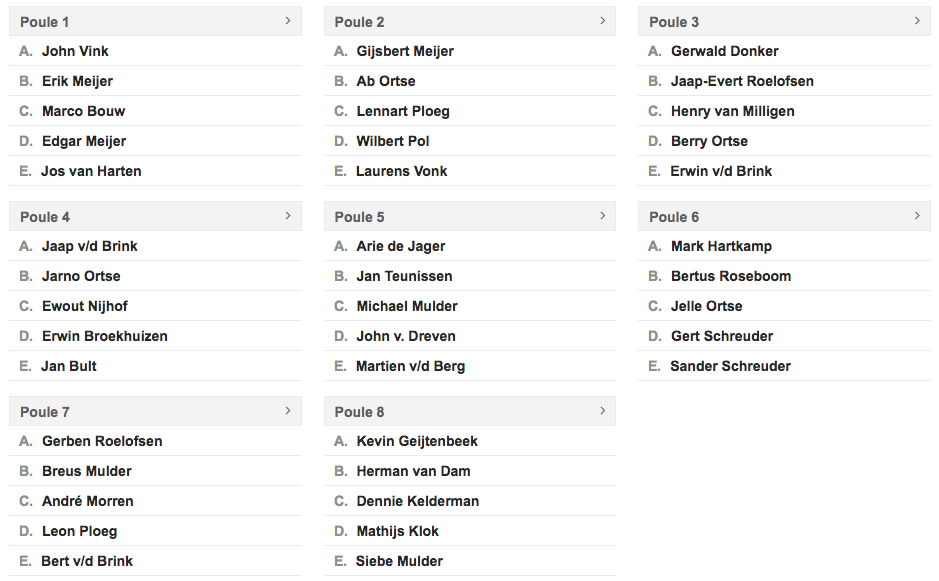
Task: Choose Jaap-Evert Roelofsen in Poule 3
Action: click(x=742, y=81)
